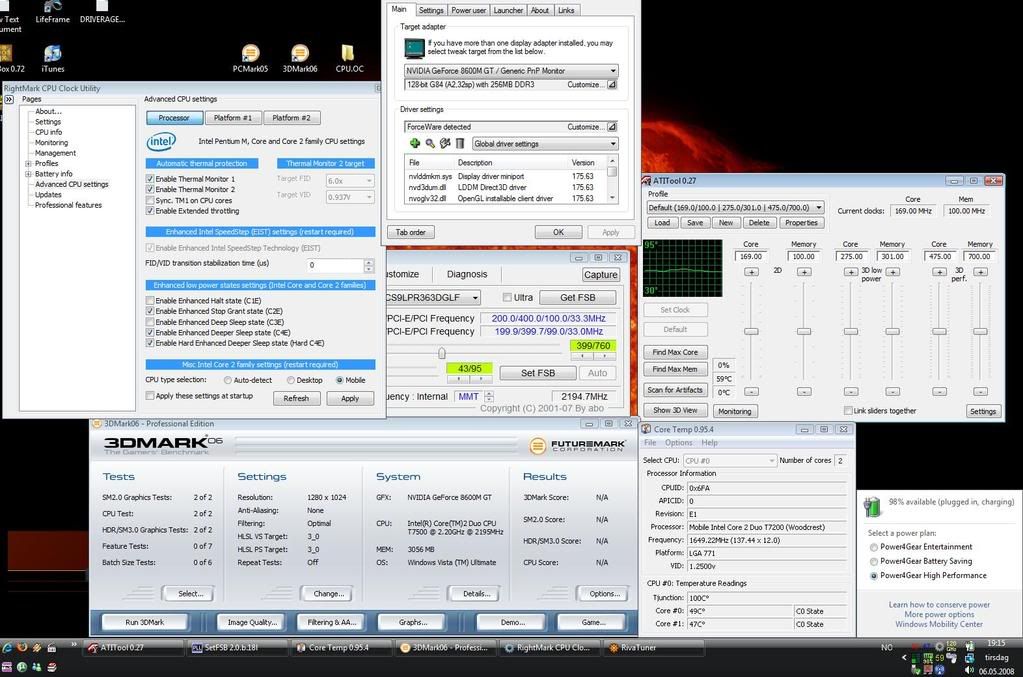The height and width of the screenshot is (677, 1023).
Task: Expand the Battery info tree node
Action: pyautogui.click(x=28, y=174)
